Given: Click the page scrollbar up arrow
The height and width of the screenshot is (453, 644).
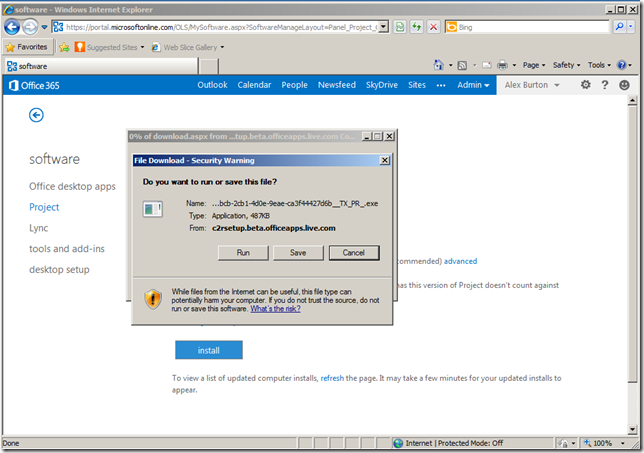Looking at the screenshot, I should tap(632, 101).
